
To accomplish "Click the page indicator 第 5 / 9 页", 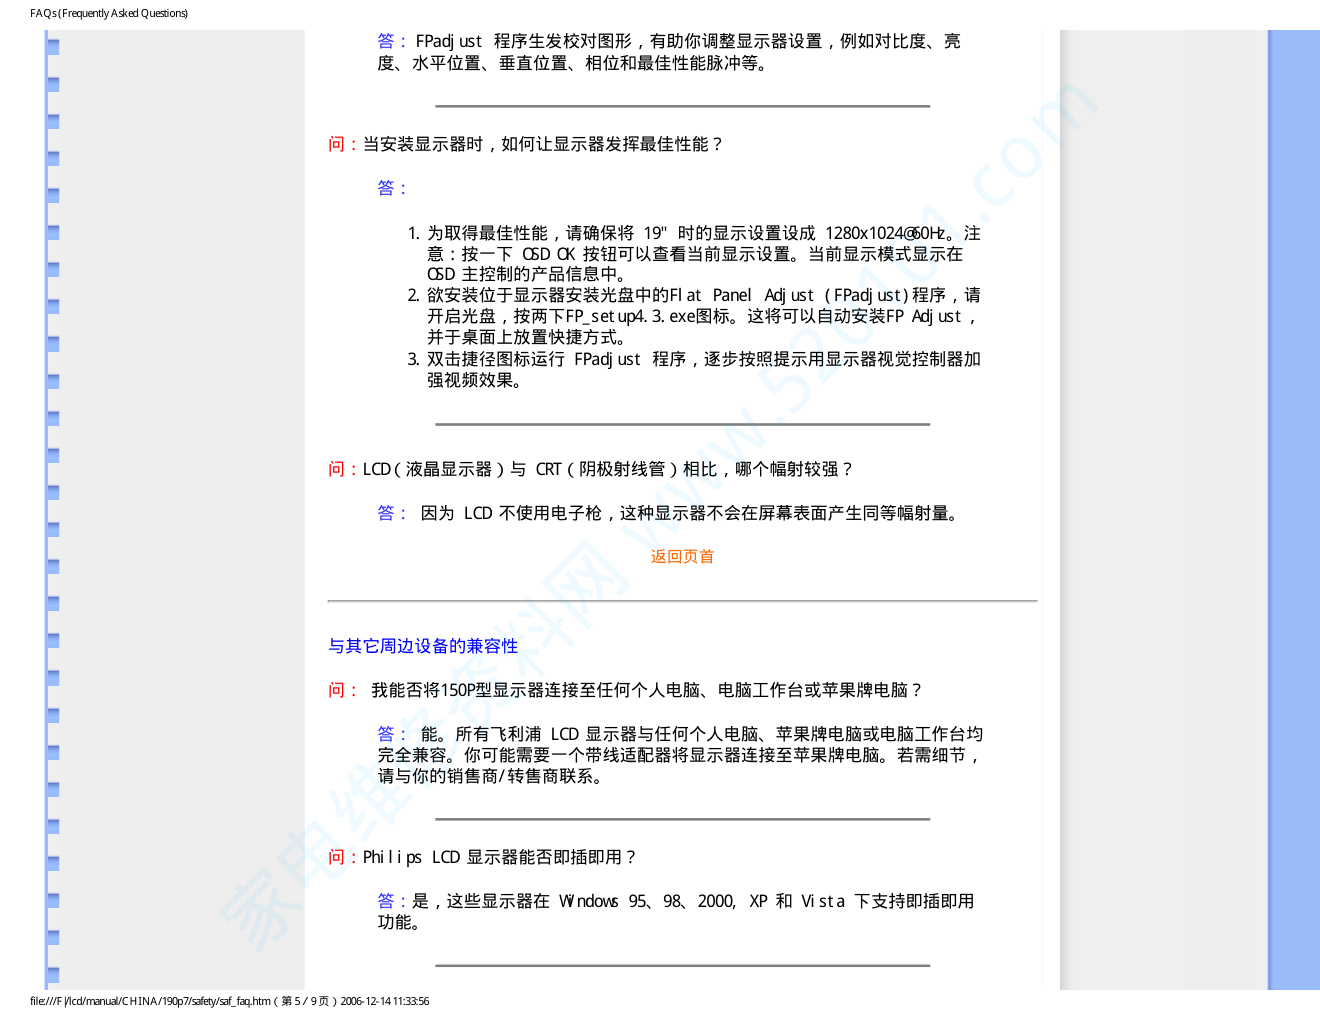I will point(305,1001).
